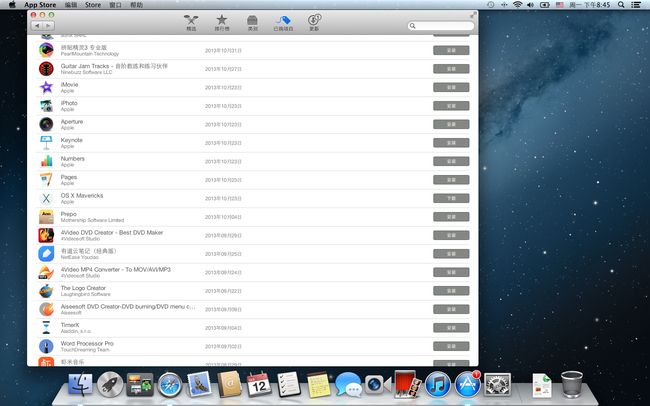
Task: Open the 帮助 (Help) menu
Action: tap(136, 5)
